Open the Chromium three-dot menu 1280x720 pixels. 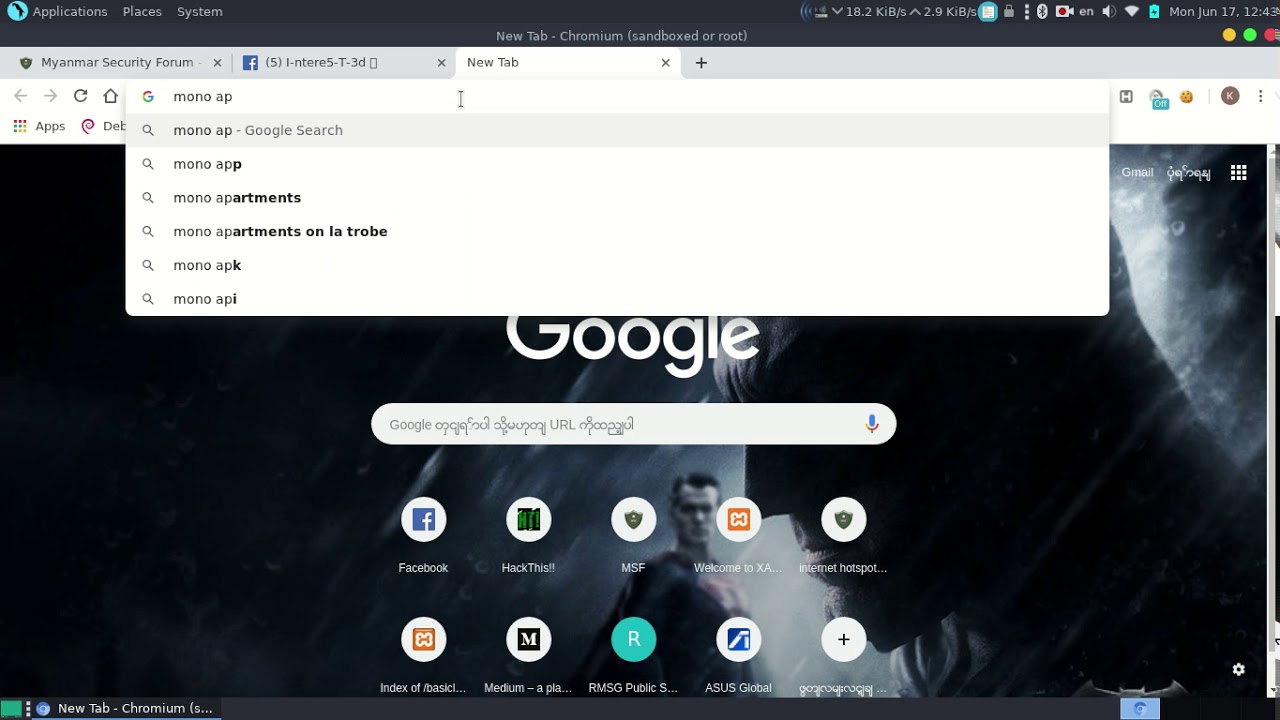[x=1261, y=96]
